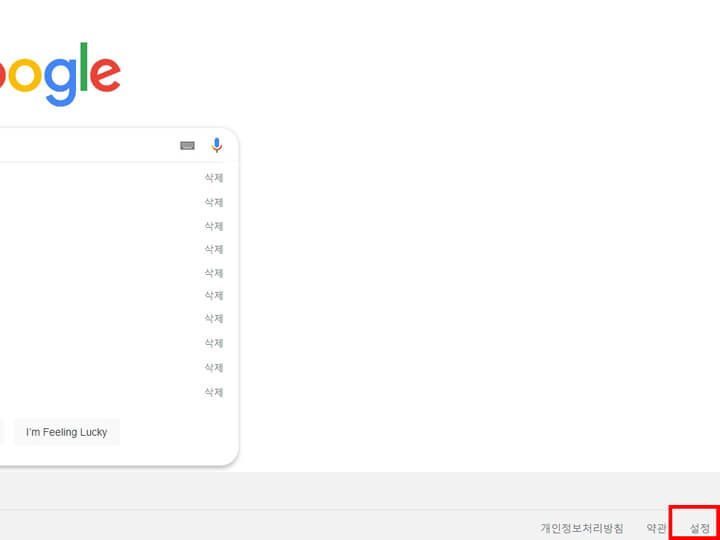Open the 설정 footer menu
The width and height of the screenshot is (720, 540).
pos(700,529)
